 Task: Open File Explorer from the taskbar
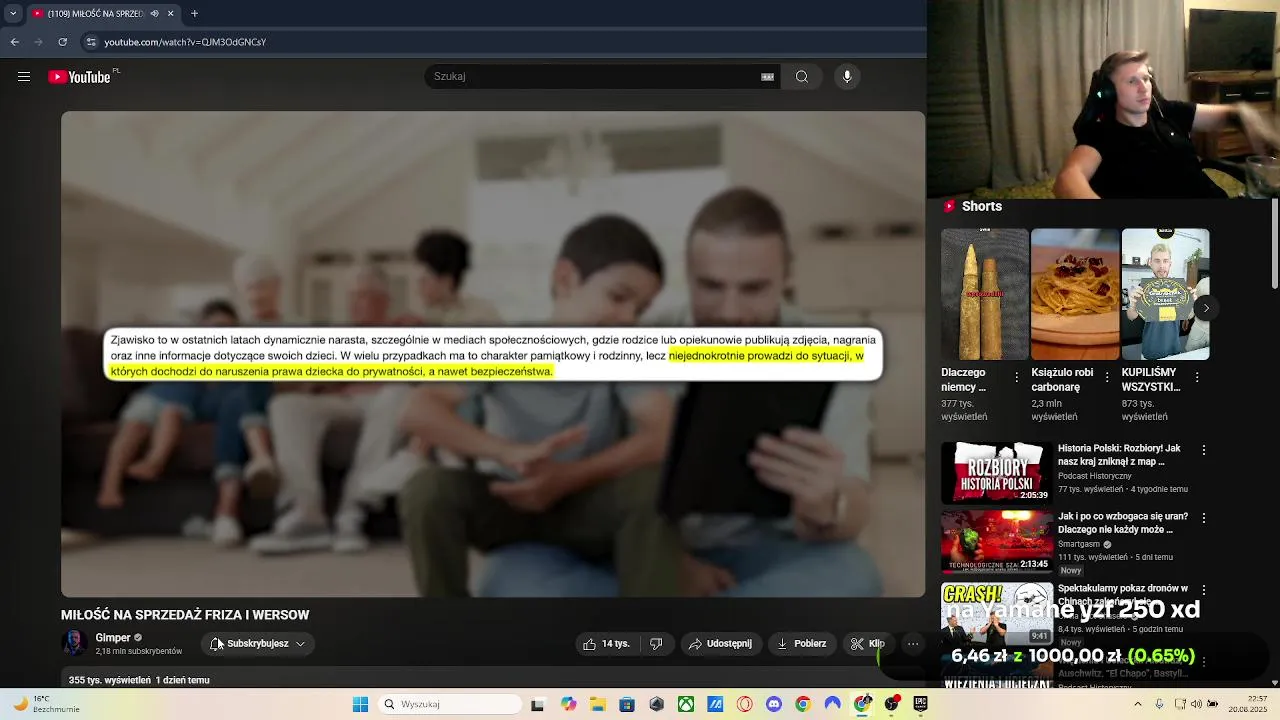(598, 704)
